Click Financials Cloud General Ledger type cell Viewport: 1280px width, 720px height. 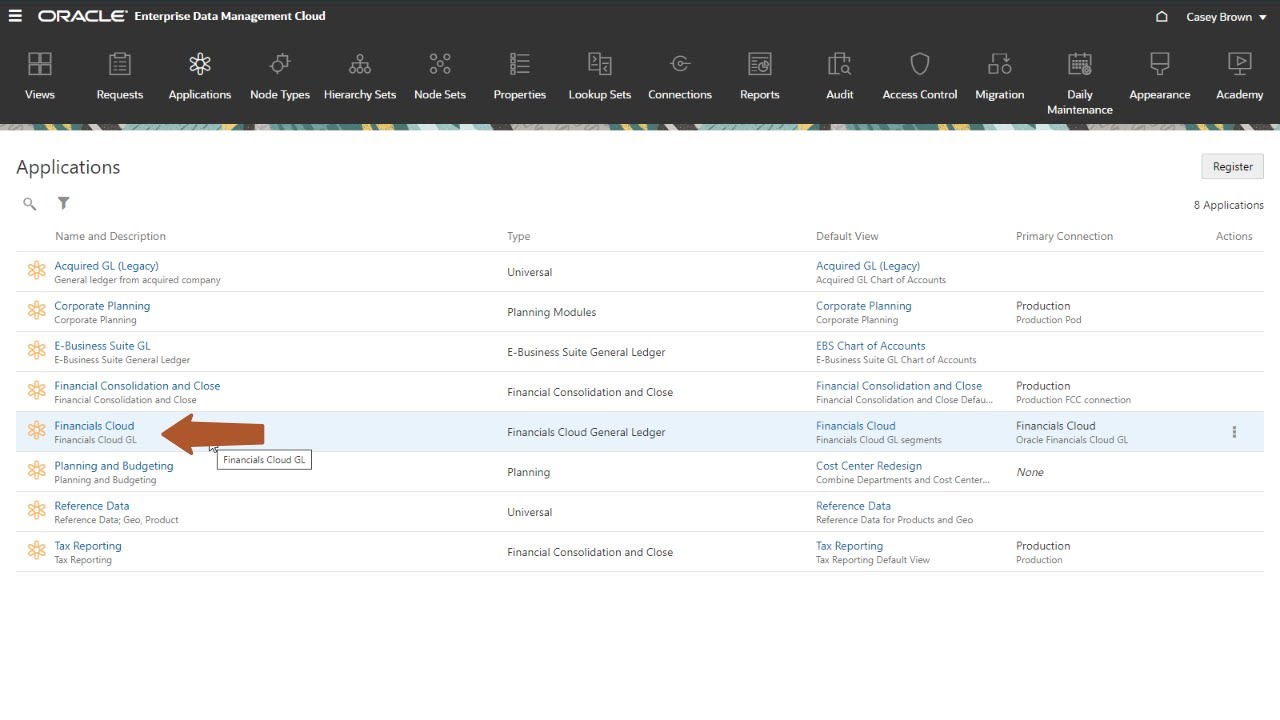(586, 432)
